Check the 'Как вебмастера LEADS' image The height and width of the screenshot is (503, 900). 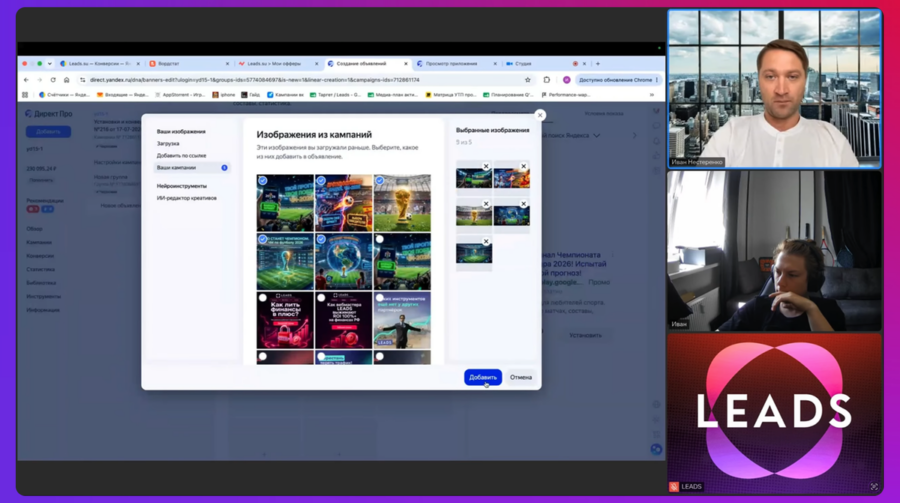[321, 297]
